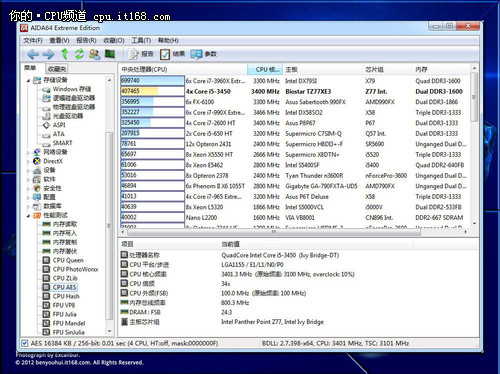Click the FPU VP8 chip icon

(46, 305)
